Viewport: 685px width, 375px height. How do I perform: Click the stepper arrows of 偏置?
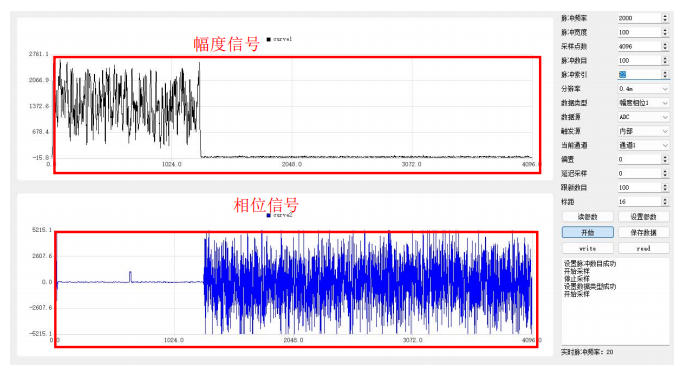coord(665,159)
